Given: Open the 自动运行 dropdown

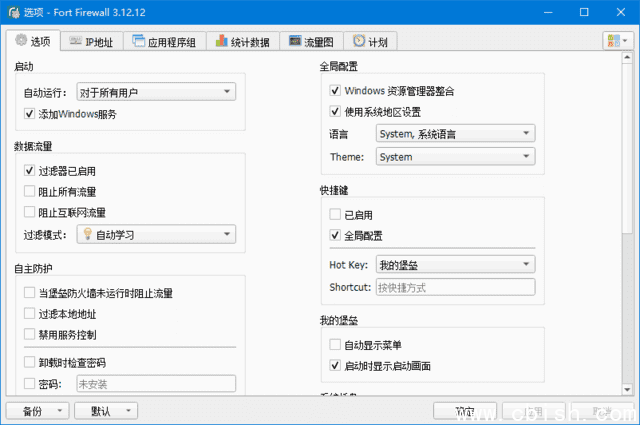Looking at the screenshot, I should coord(155,93).
